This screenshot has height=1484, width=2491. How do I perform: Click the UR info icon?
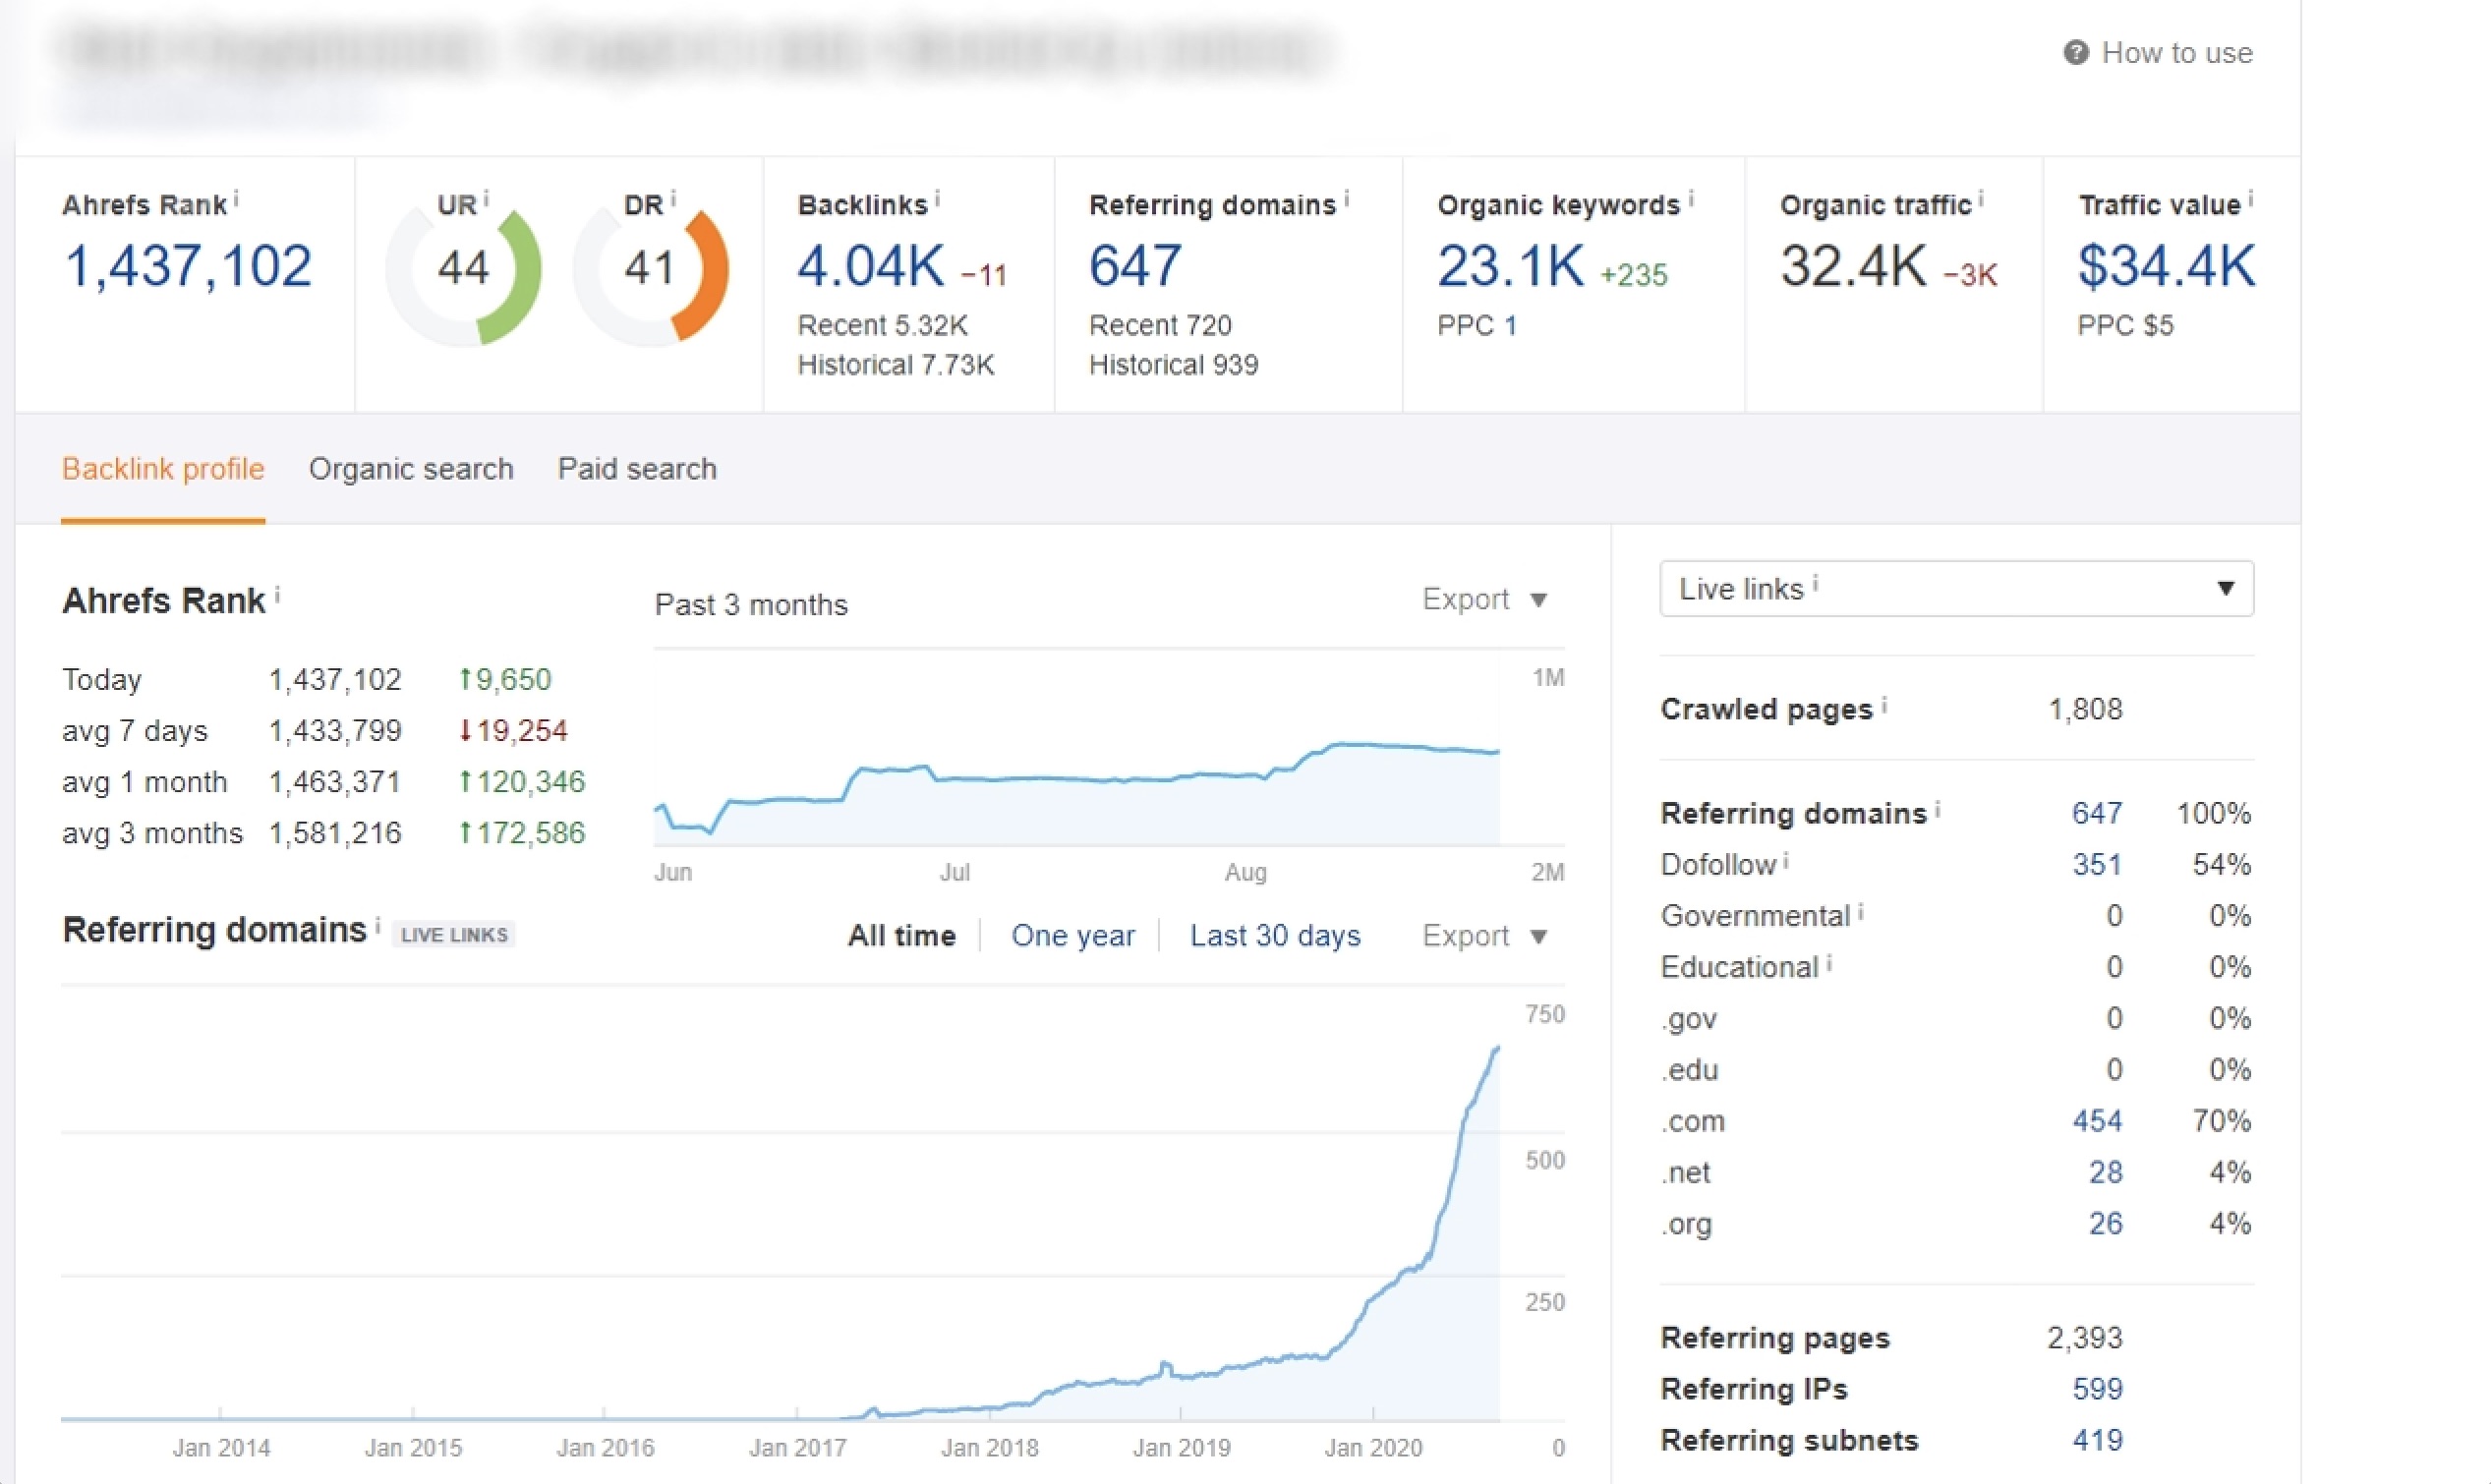[486, 198]
